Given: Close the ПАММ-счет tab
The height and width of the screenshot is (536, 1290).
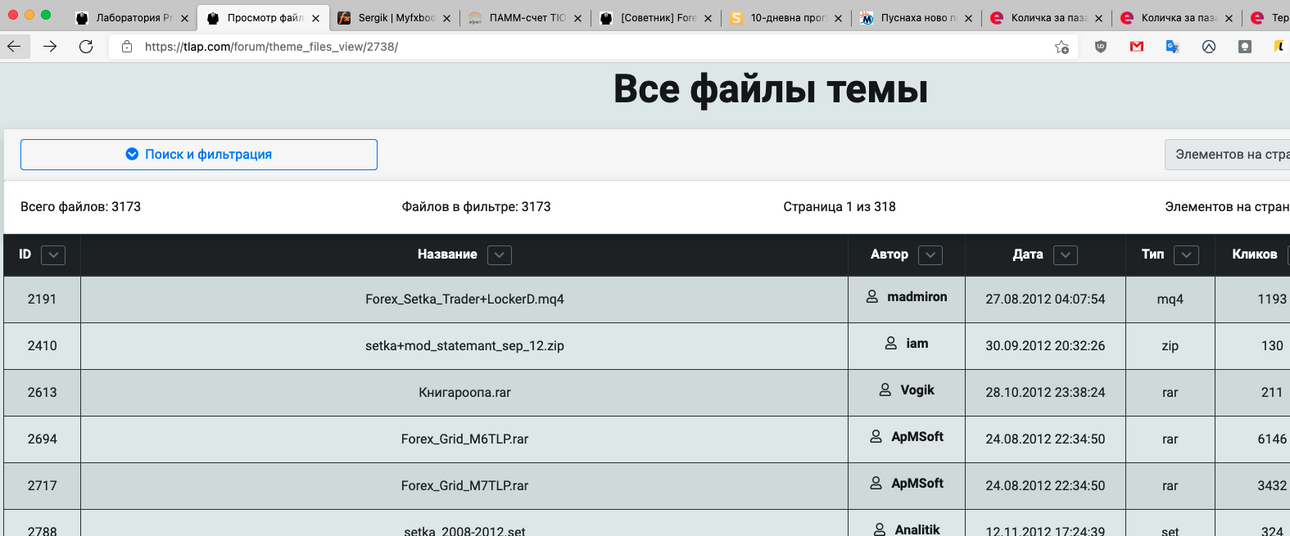Looking at the screenshot, I should click(578, 18).
